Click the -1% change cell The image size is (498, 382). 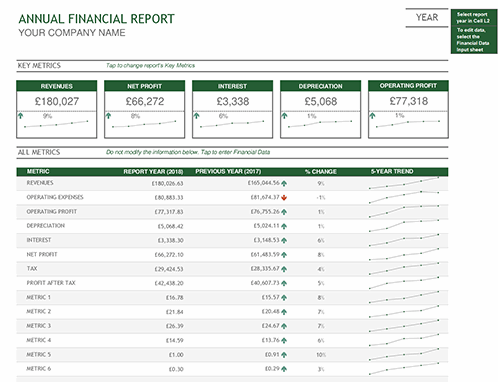tap(321, 198)
